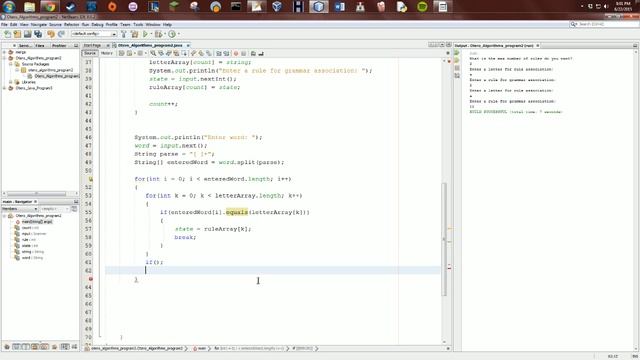Open Steam from the taskbar

[x=71, y=7]
